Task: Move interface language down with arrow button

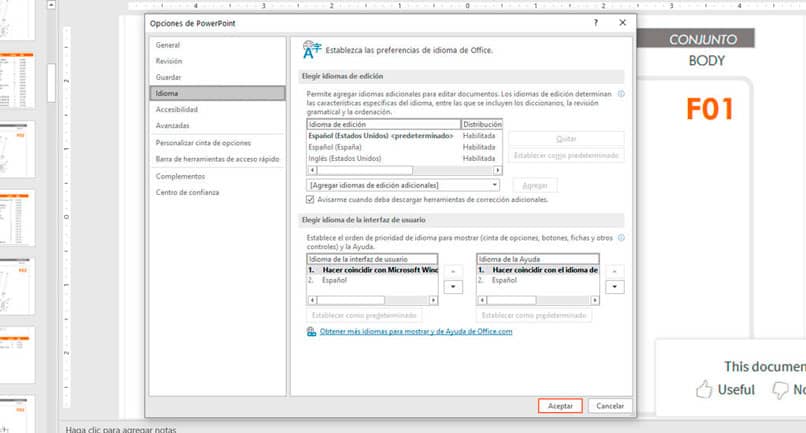Action: coord(453,287)
